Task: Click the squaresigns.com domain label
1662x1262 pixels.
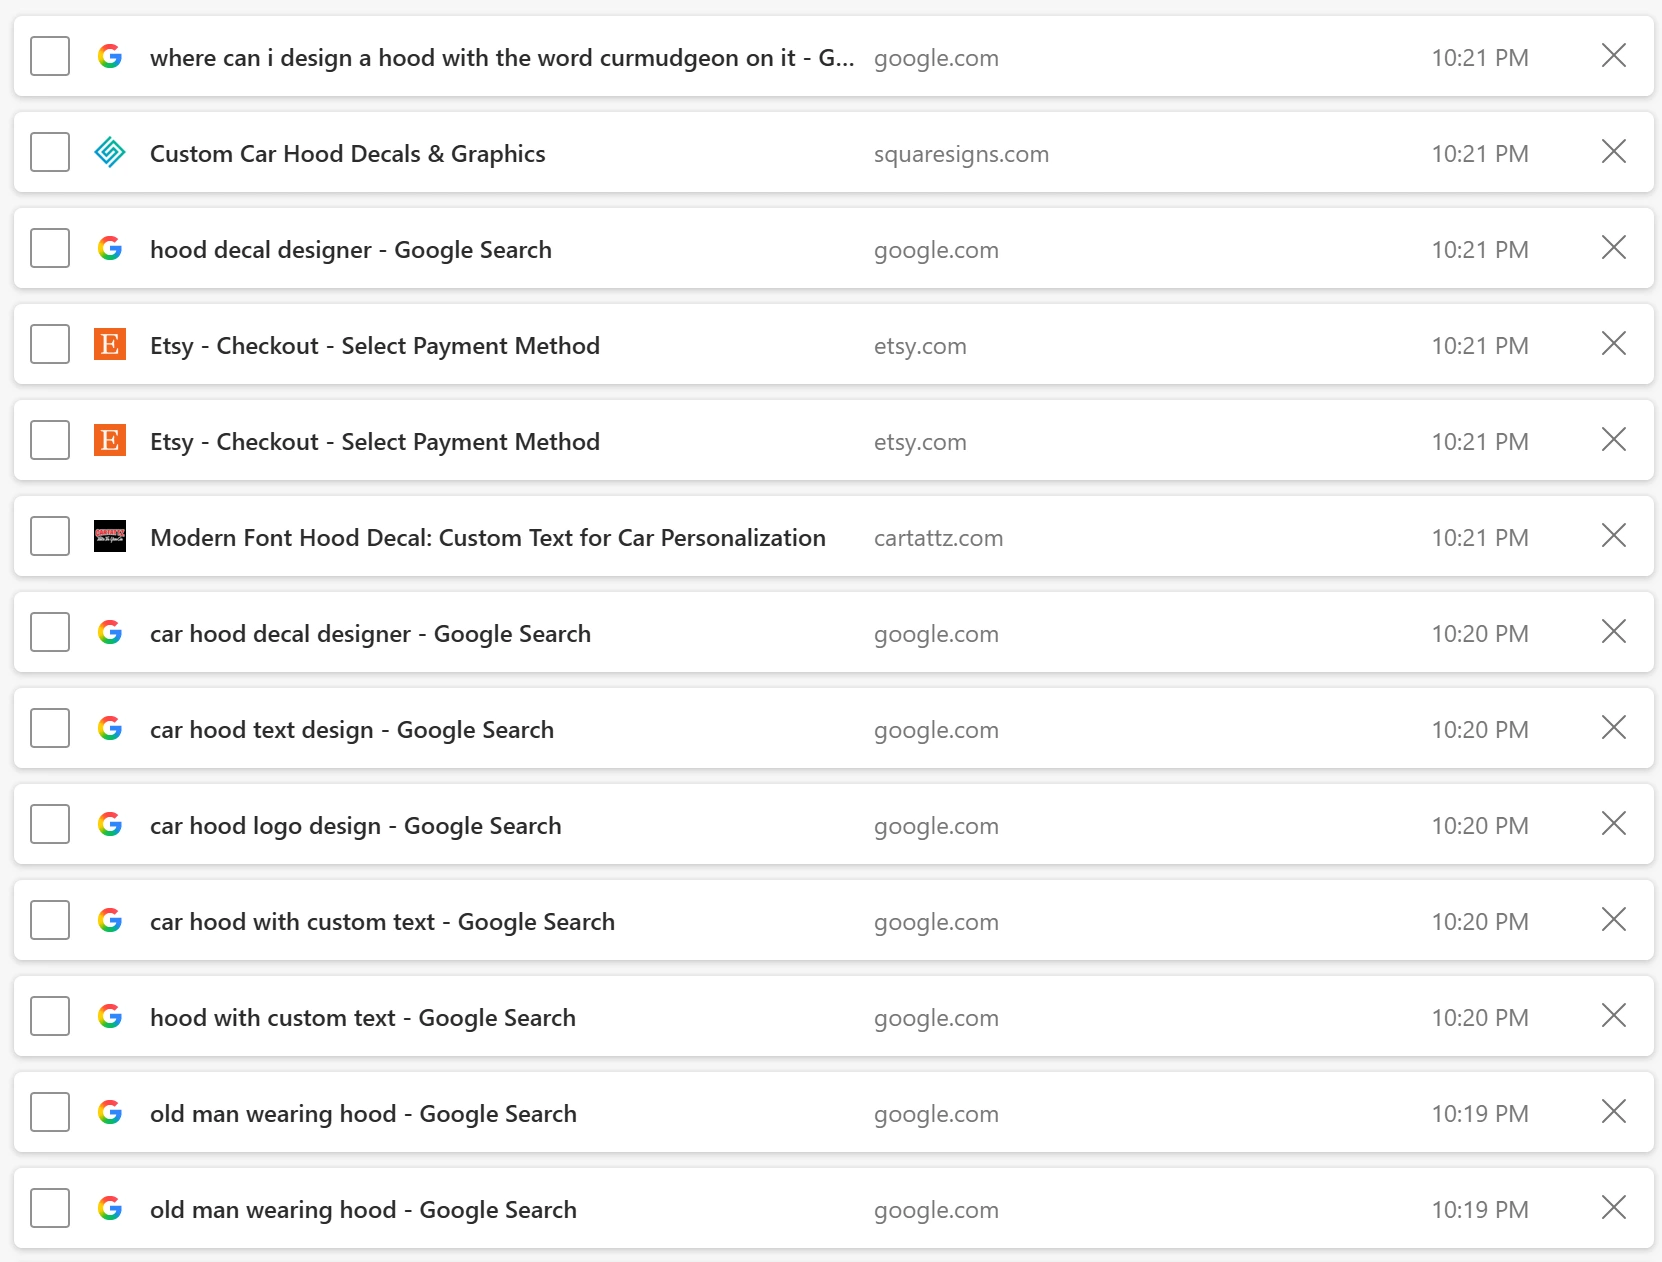Action: coord(960,154)
